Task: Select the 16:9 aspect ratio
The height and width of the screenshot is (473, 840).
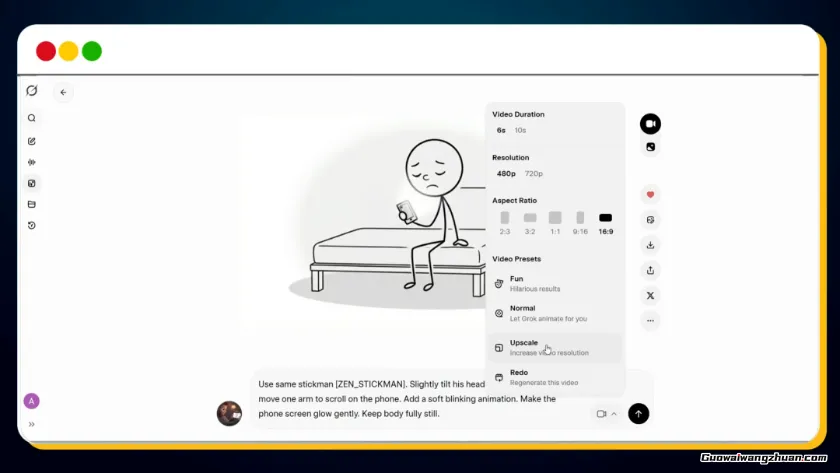Action: (x=605, y=222)
